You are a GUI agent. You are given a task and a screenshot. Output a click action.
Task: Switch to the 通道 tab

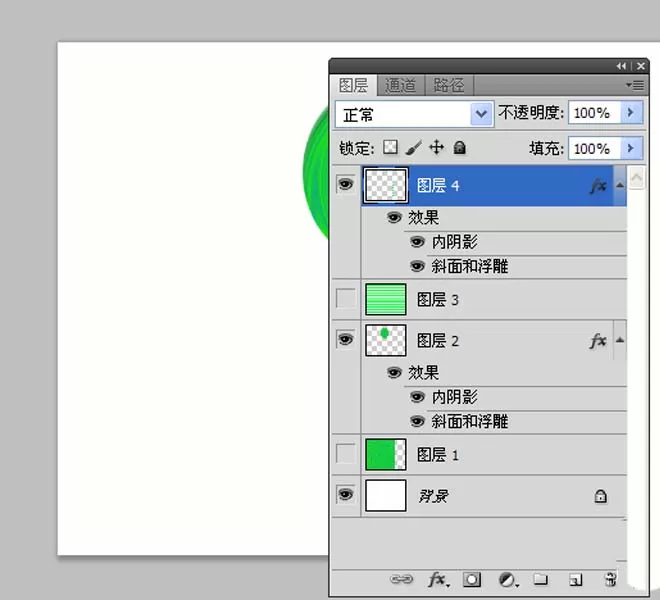point(400,86)
